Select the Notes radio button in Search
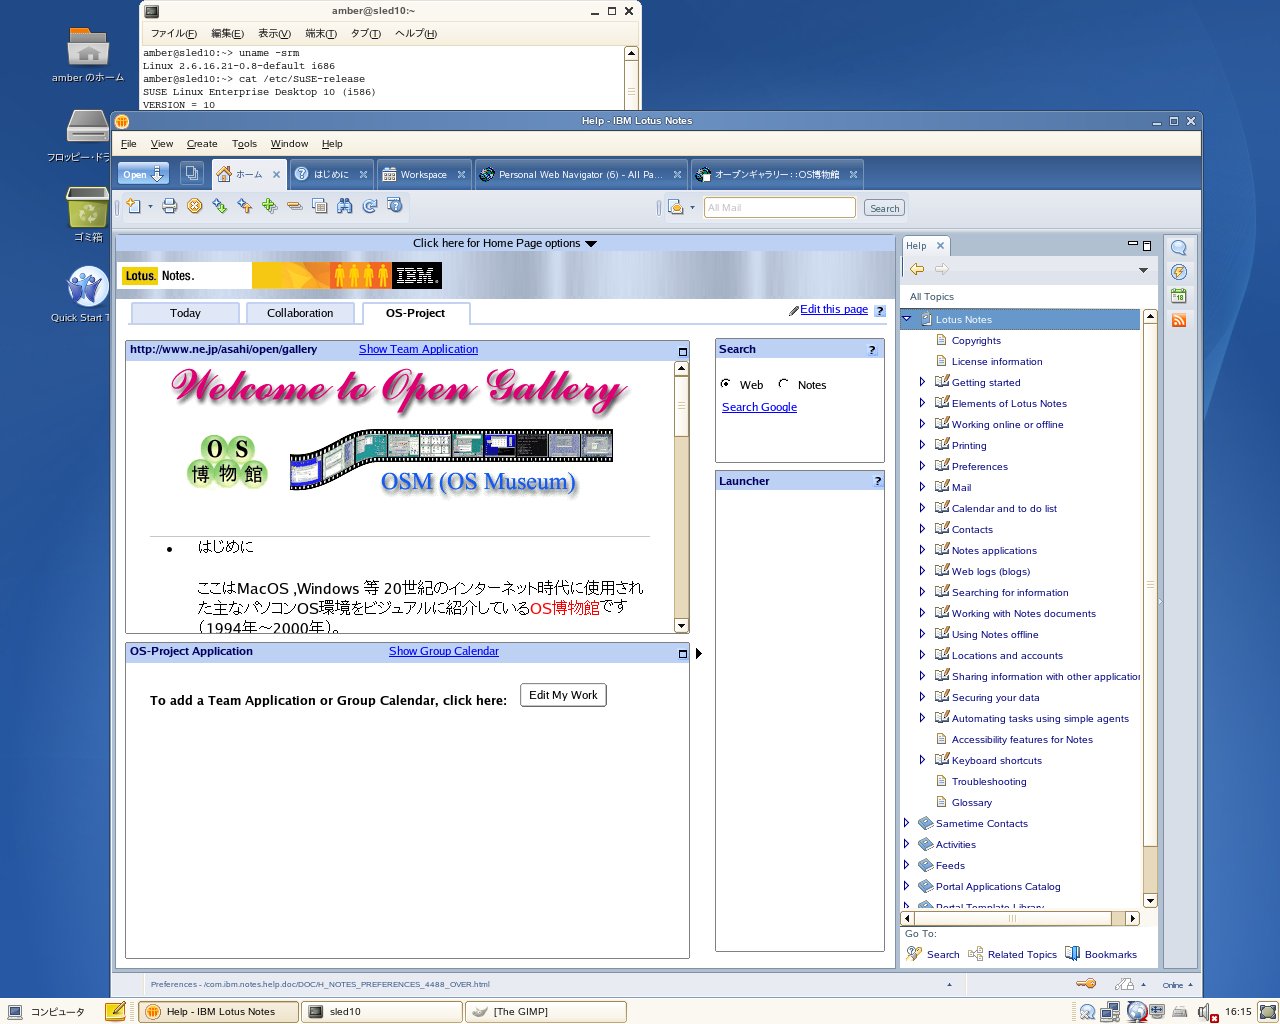 coord(783,384)
